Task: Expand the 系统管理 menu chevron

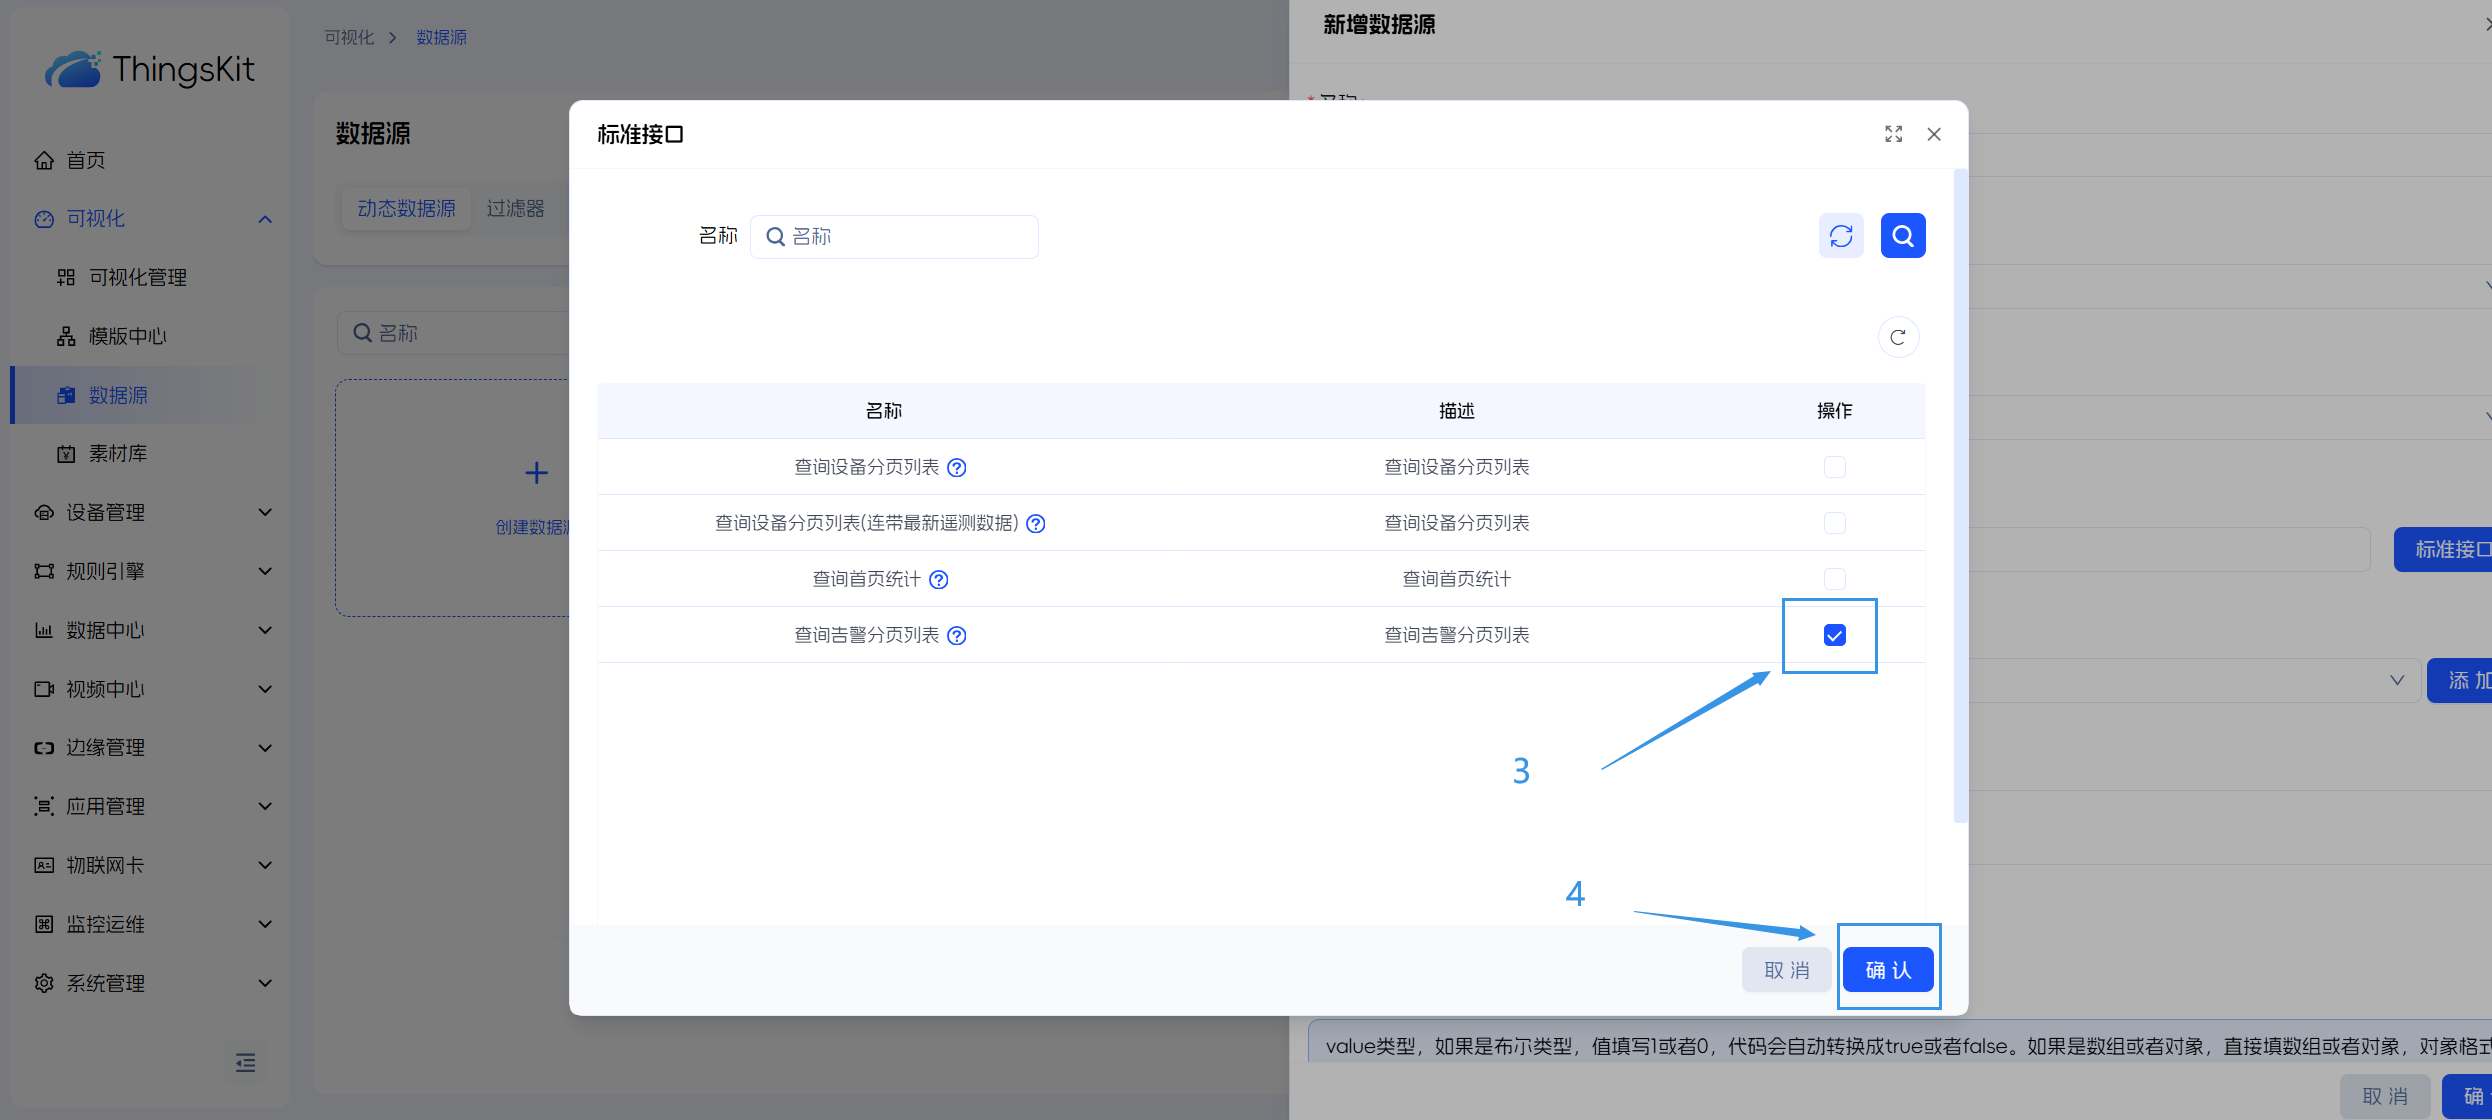Action: [265, 983]
